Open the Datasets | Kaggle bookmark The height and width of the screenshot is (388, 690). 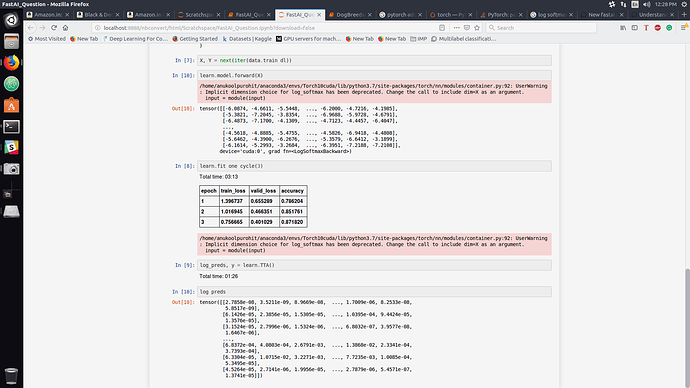[x=247, y=39]
